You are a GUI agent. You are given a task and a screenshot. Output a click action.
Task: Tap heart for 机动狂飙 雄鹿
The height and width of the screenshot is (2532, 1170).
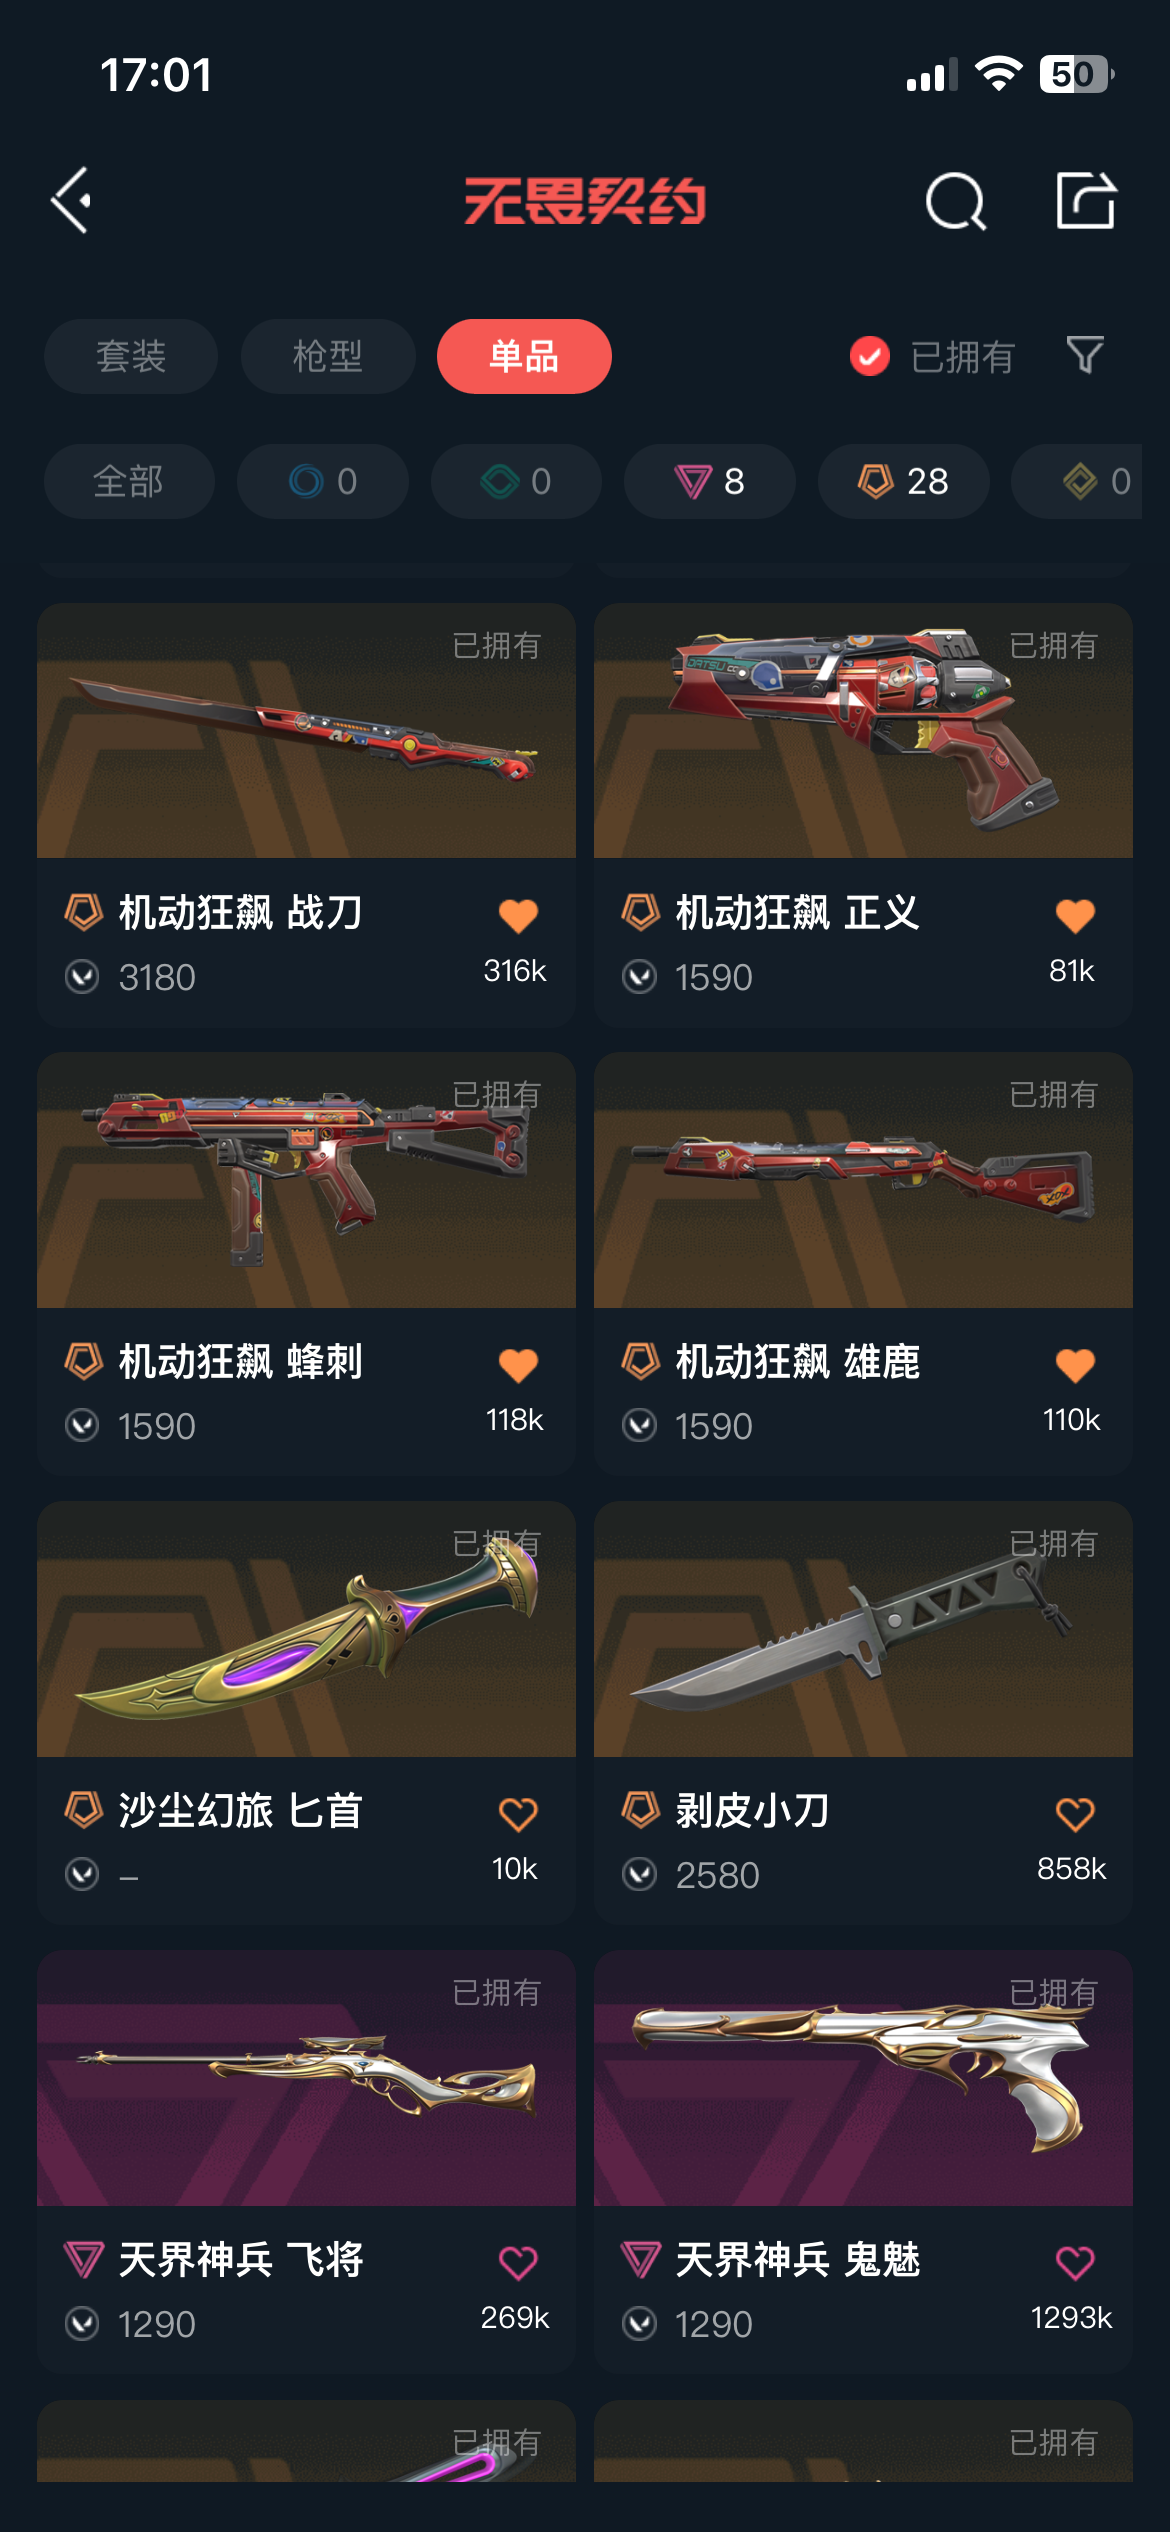pos(1075,1365)
